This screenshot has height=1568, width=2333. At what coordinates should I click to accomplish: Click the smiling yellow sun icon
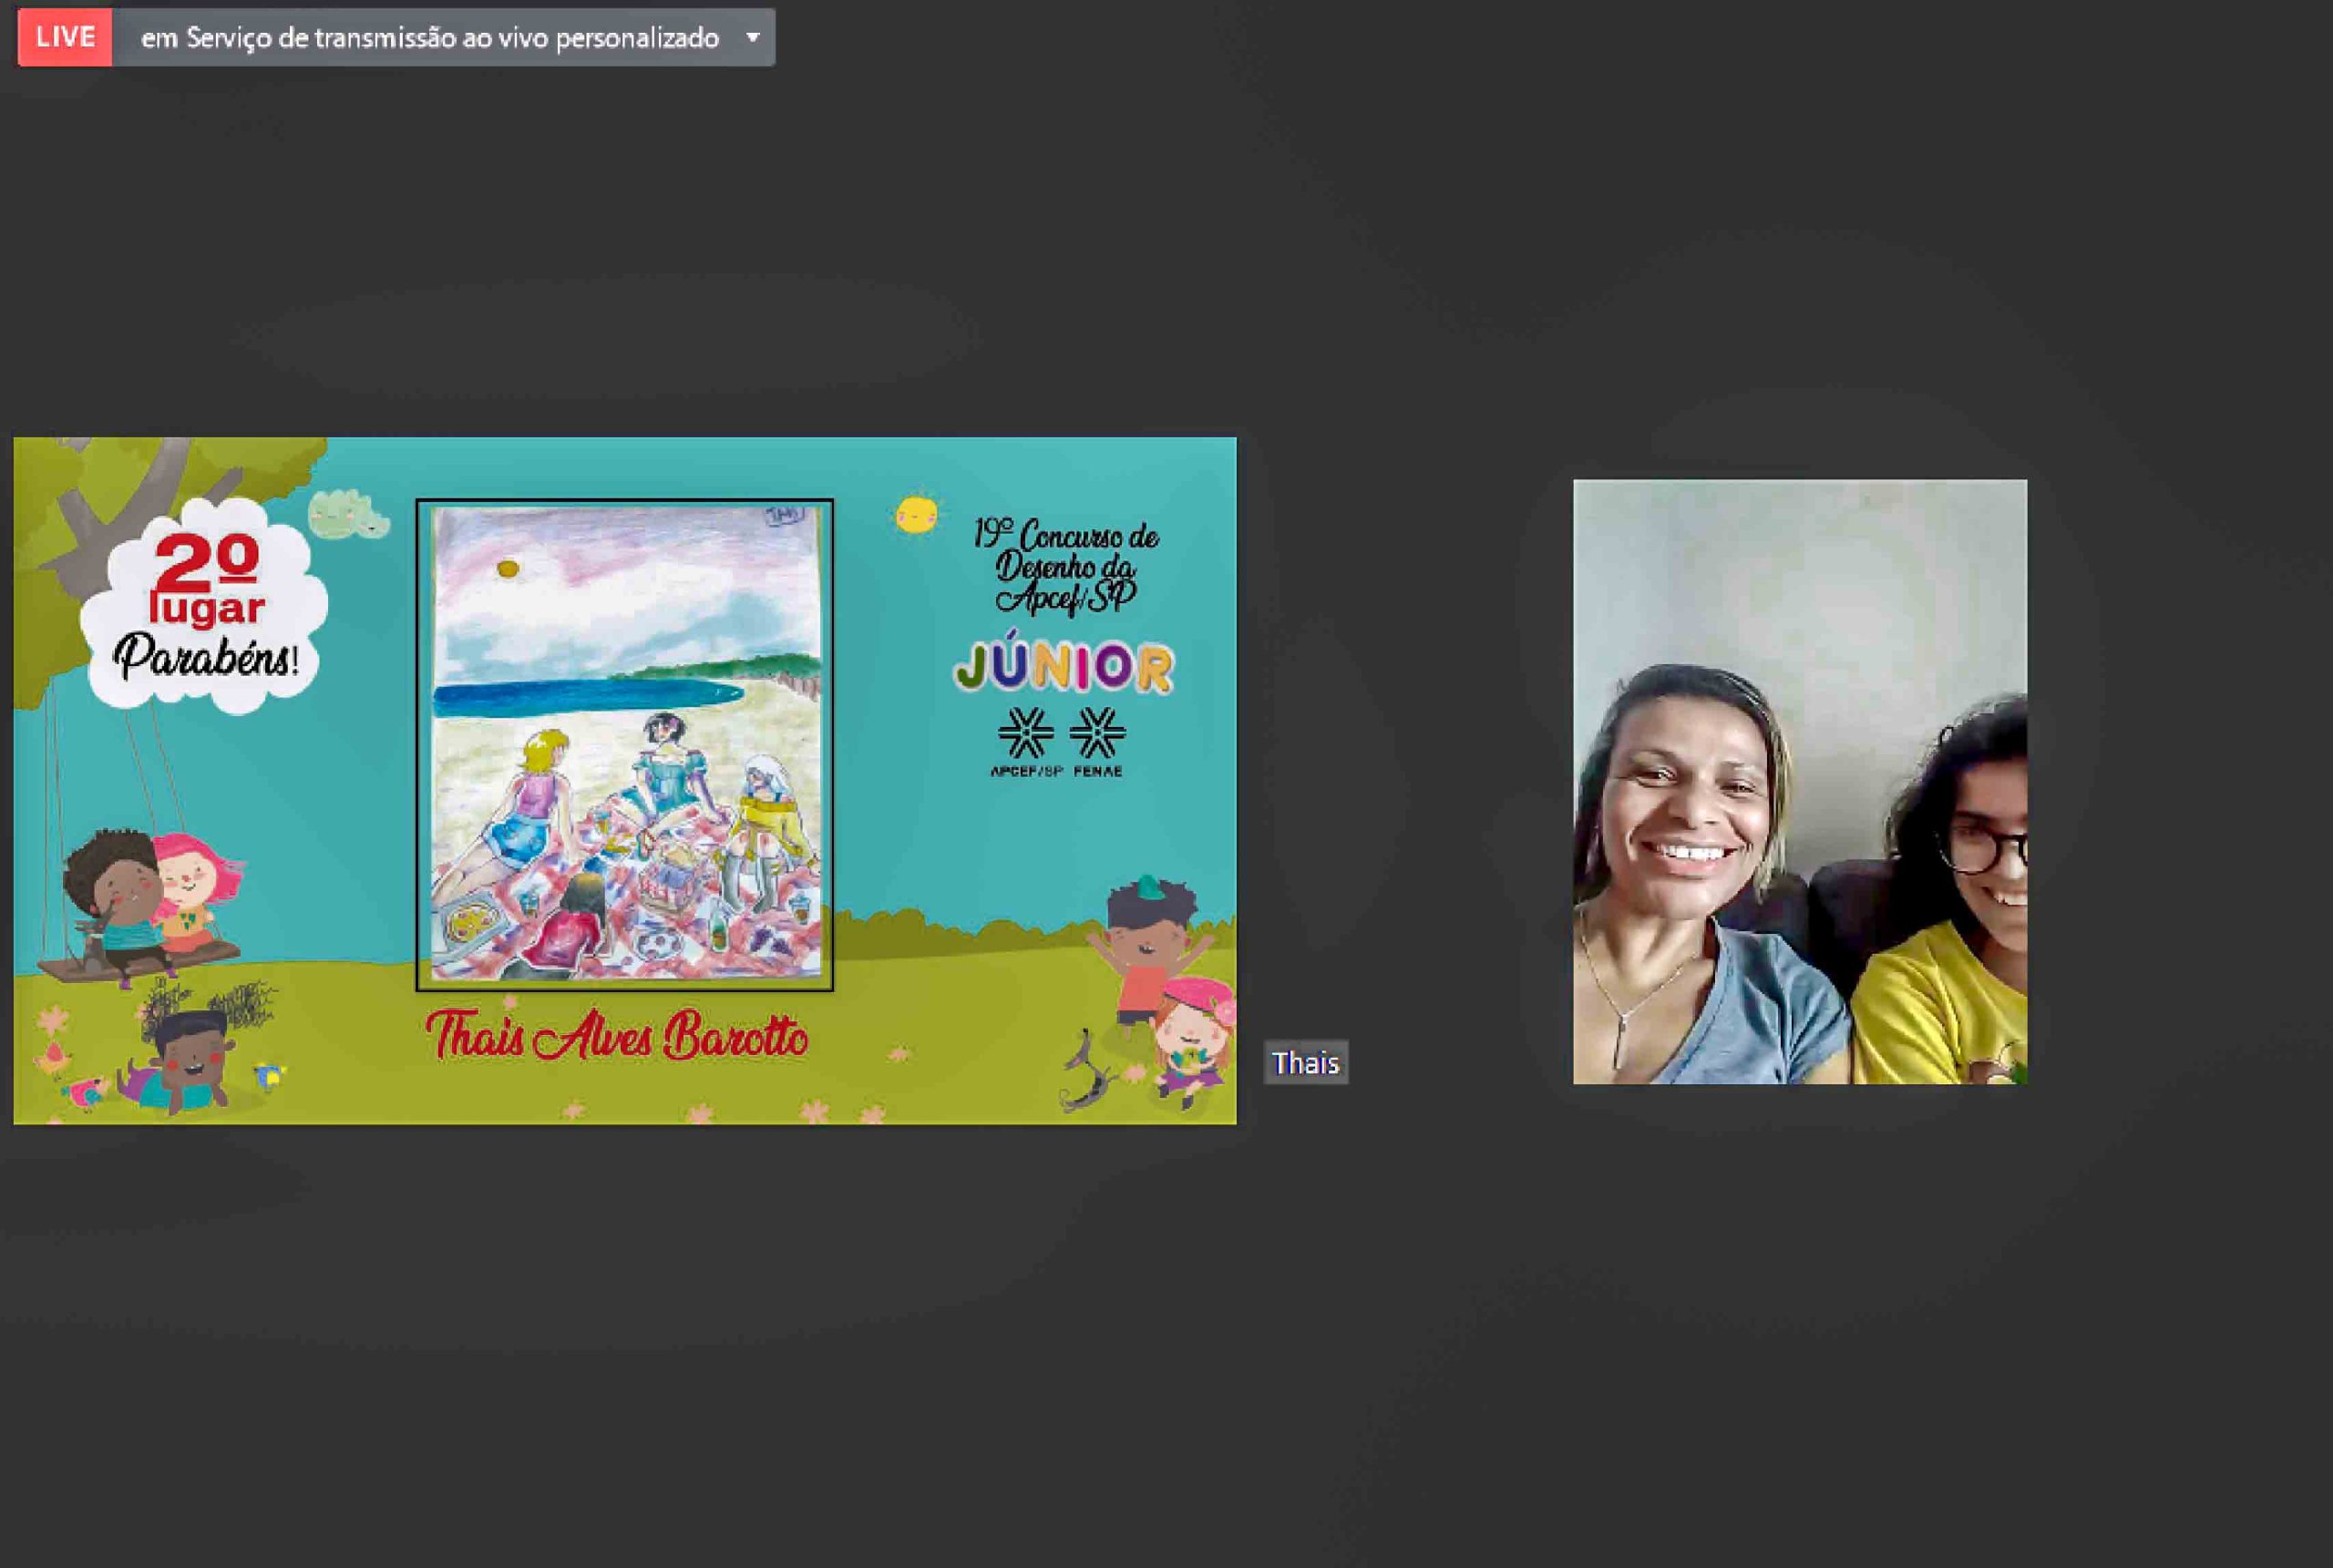tap(916, 514)
